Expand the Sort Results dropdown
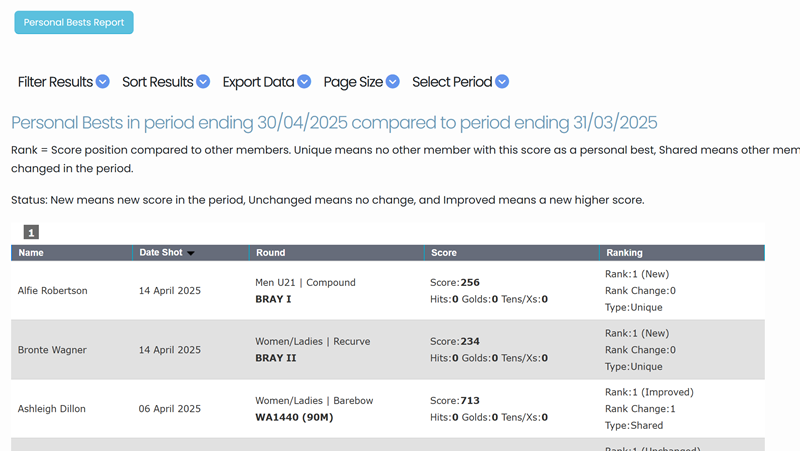800x451 pixels. click(x=166, y=82)
